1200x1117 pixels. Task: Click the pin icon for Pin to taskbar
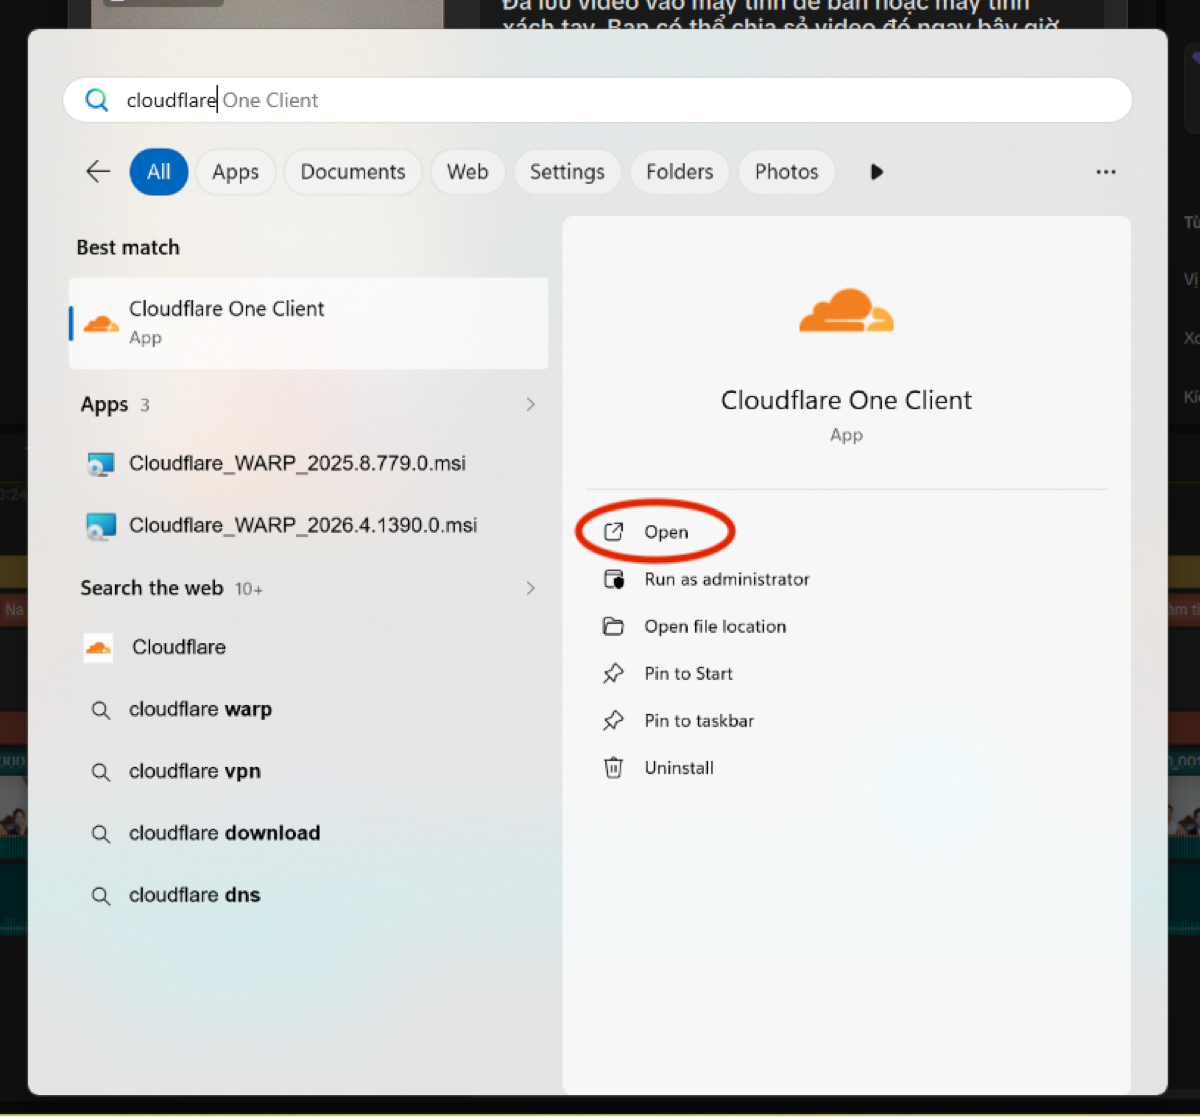pyautogui.click(x=613, y=721)
